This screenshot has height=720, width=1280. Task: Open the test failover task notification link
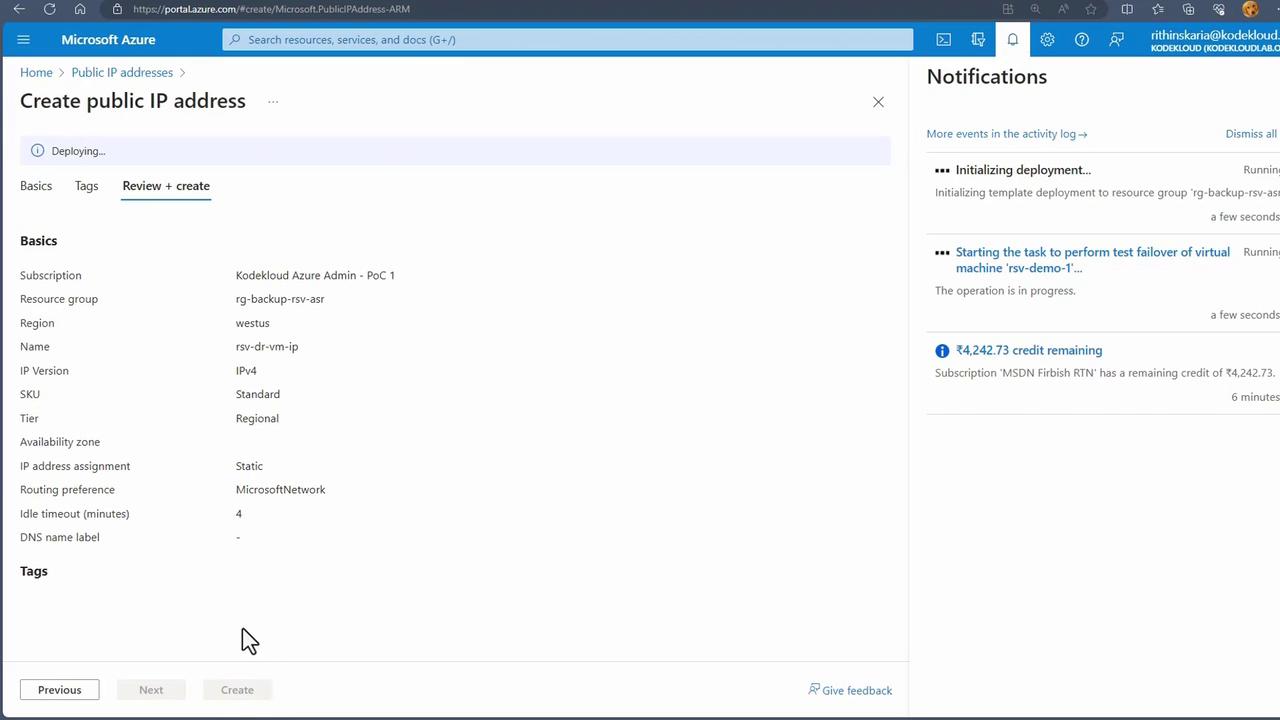tap(1093, 260)
